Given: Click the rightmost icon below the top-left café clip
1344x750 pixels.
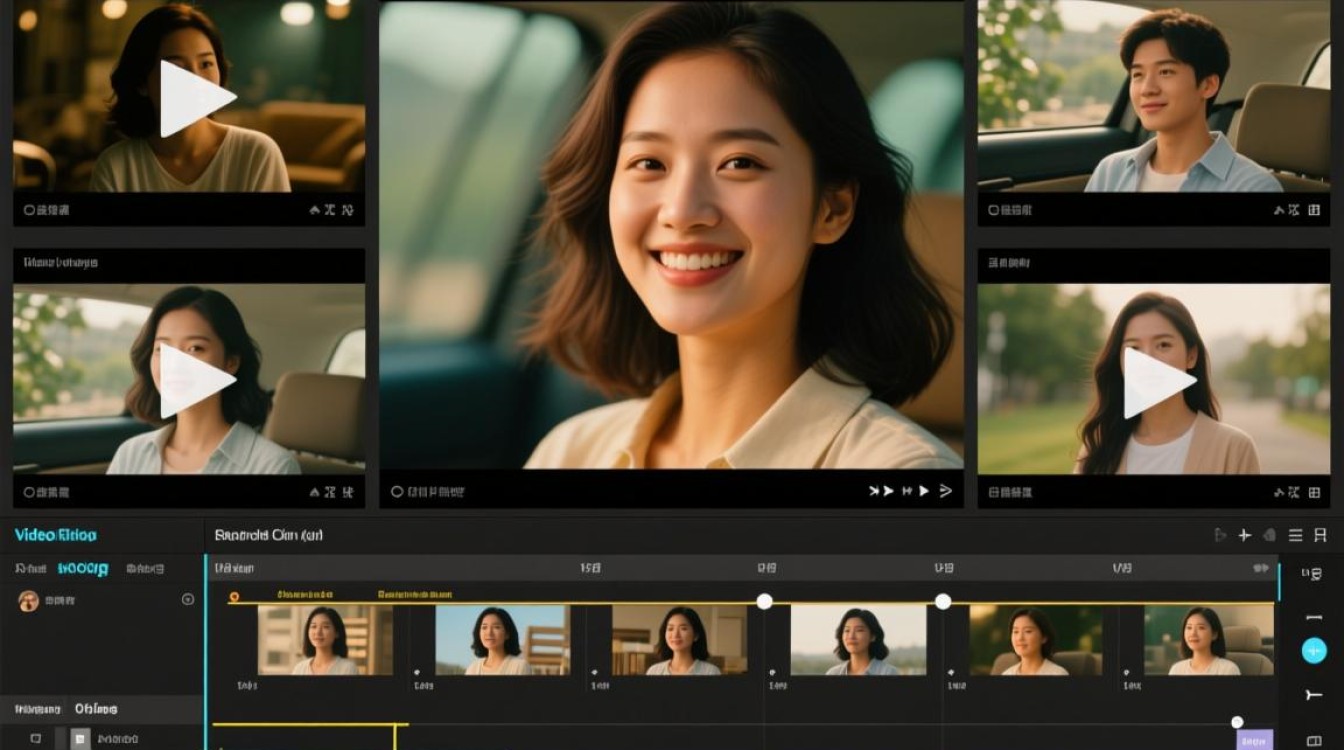Looking at the screenshot, I should [348, 210].
